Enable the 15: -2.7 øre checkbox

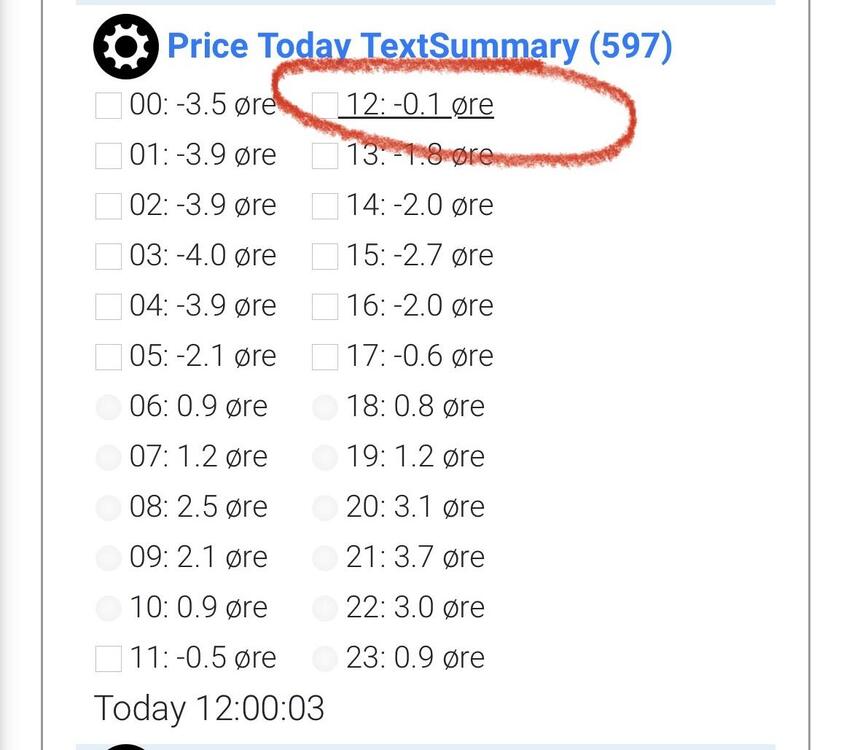tap(325, 256)
